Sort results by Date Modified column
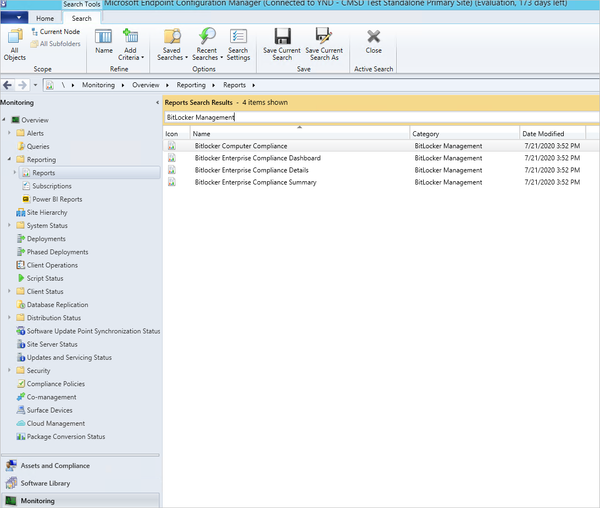 coord(553,134)
